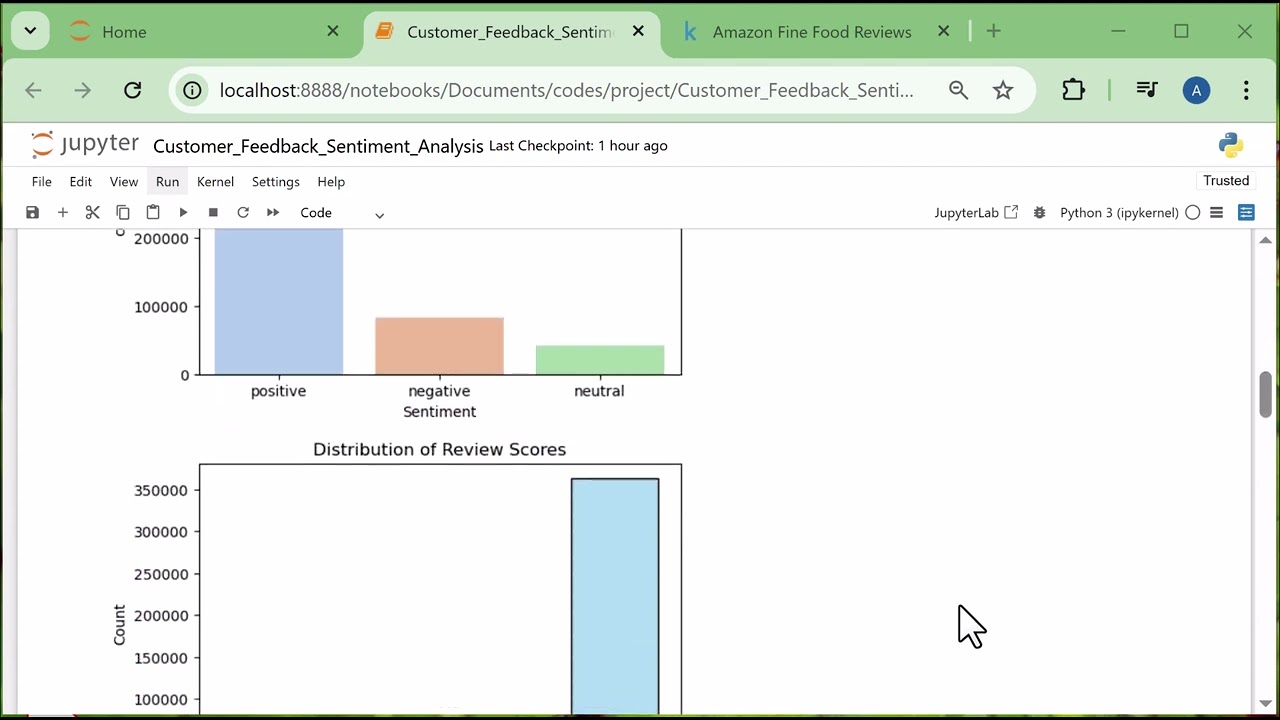Open the Help menu
The height and width of the screenshot is (720, 1280).
coord(331,181)
